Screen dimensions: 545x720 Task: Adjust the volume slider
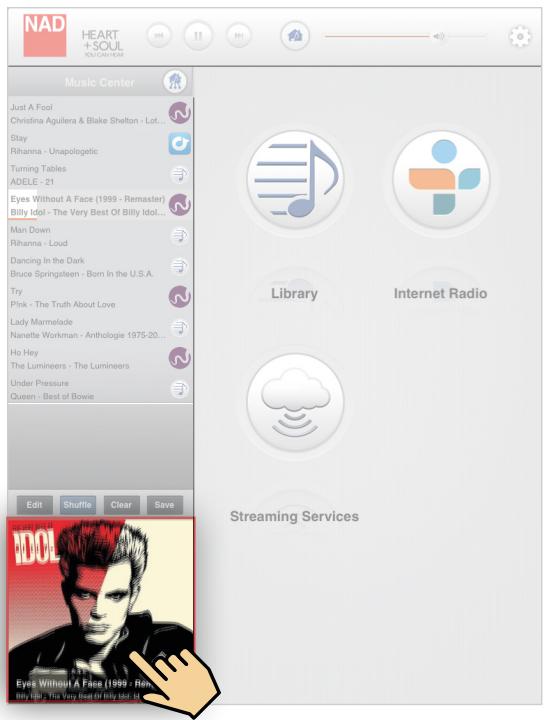coord(405,36)
